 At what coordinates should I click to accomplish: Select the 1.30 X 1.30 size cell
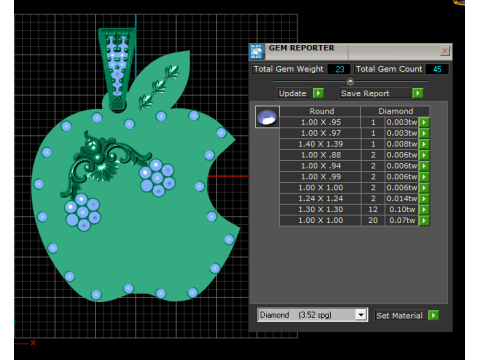(x=321, y=210)
